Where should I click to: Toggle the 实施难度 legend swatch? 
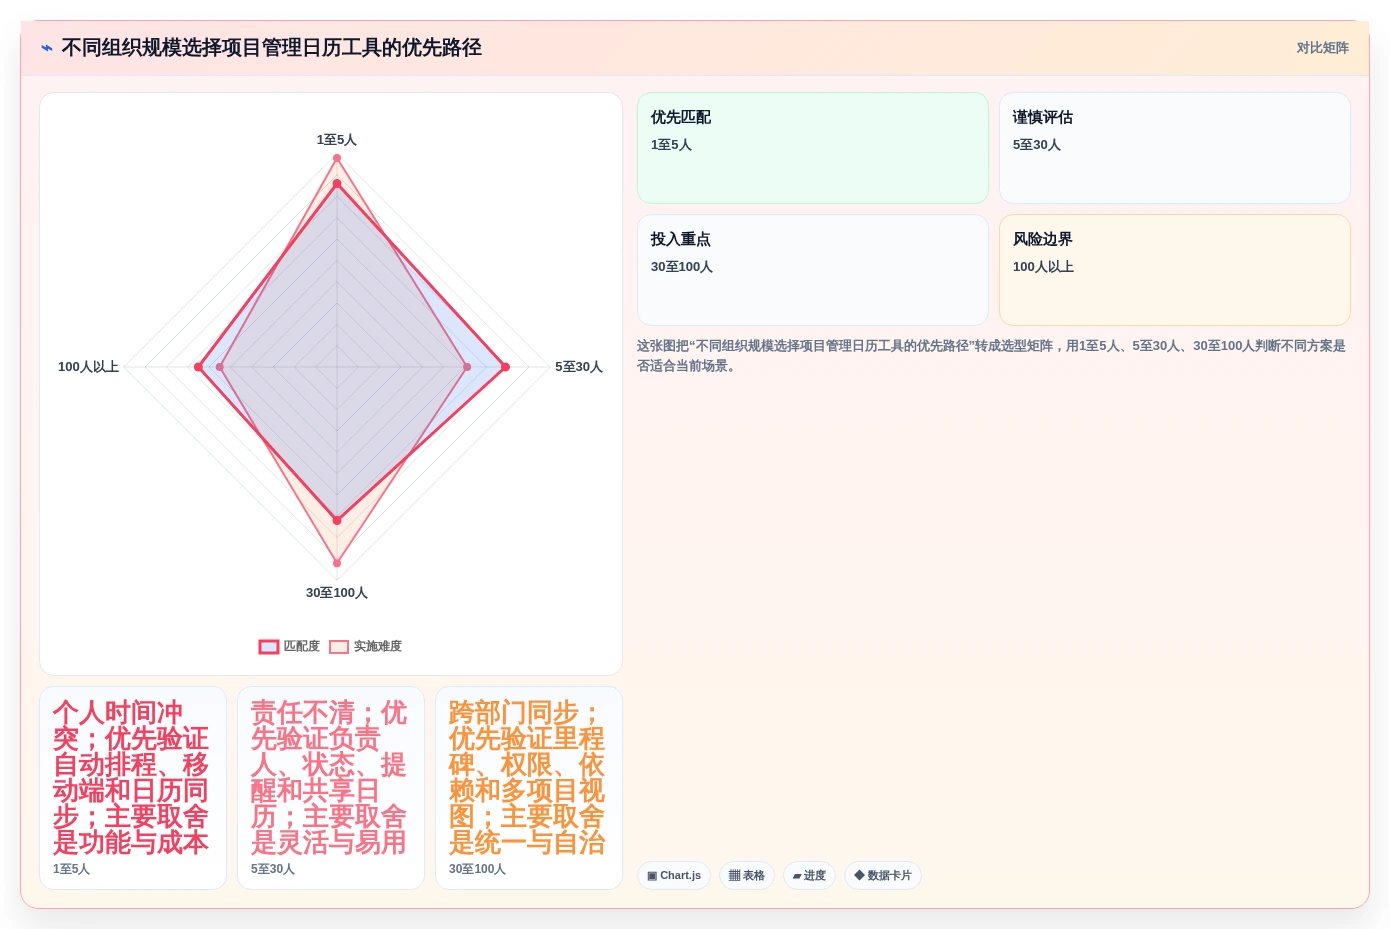point(339,647)
